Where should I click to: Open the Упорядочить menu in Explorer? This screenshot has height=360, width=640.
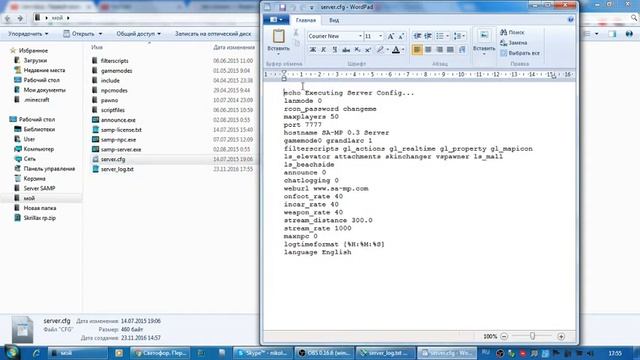coord(28,34)
